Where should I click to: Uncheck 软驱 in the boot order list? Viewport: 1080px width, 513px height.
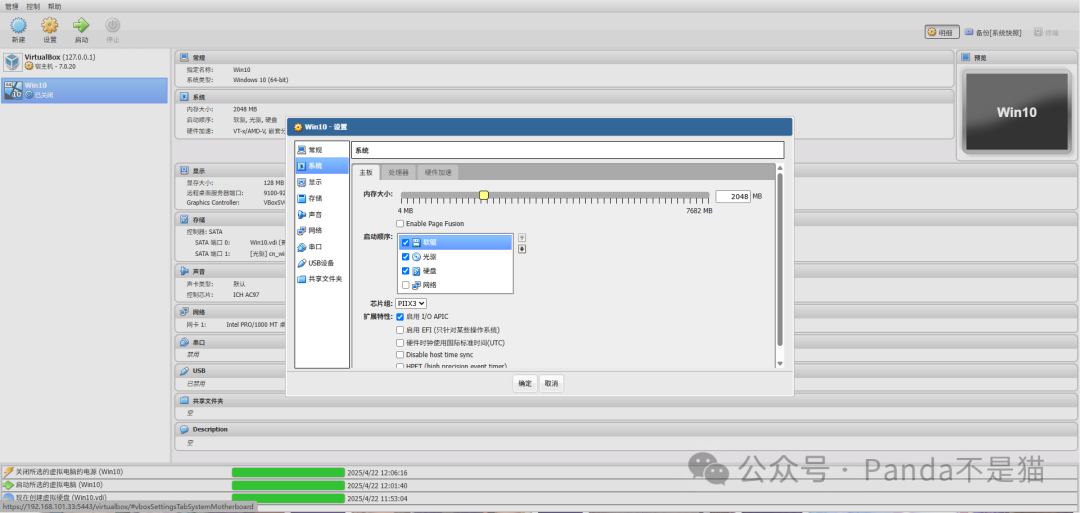pos(406,242)
